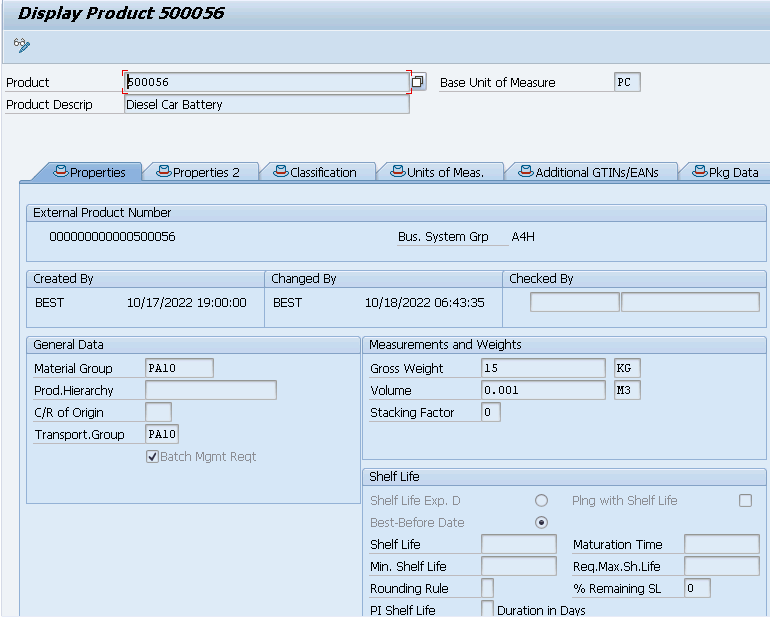Click the Material Group field PA10
770x620 pixels.
point(179,368)
